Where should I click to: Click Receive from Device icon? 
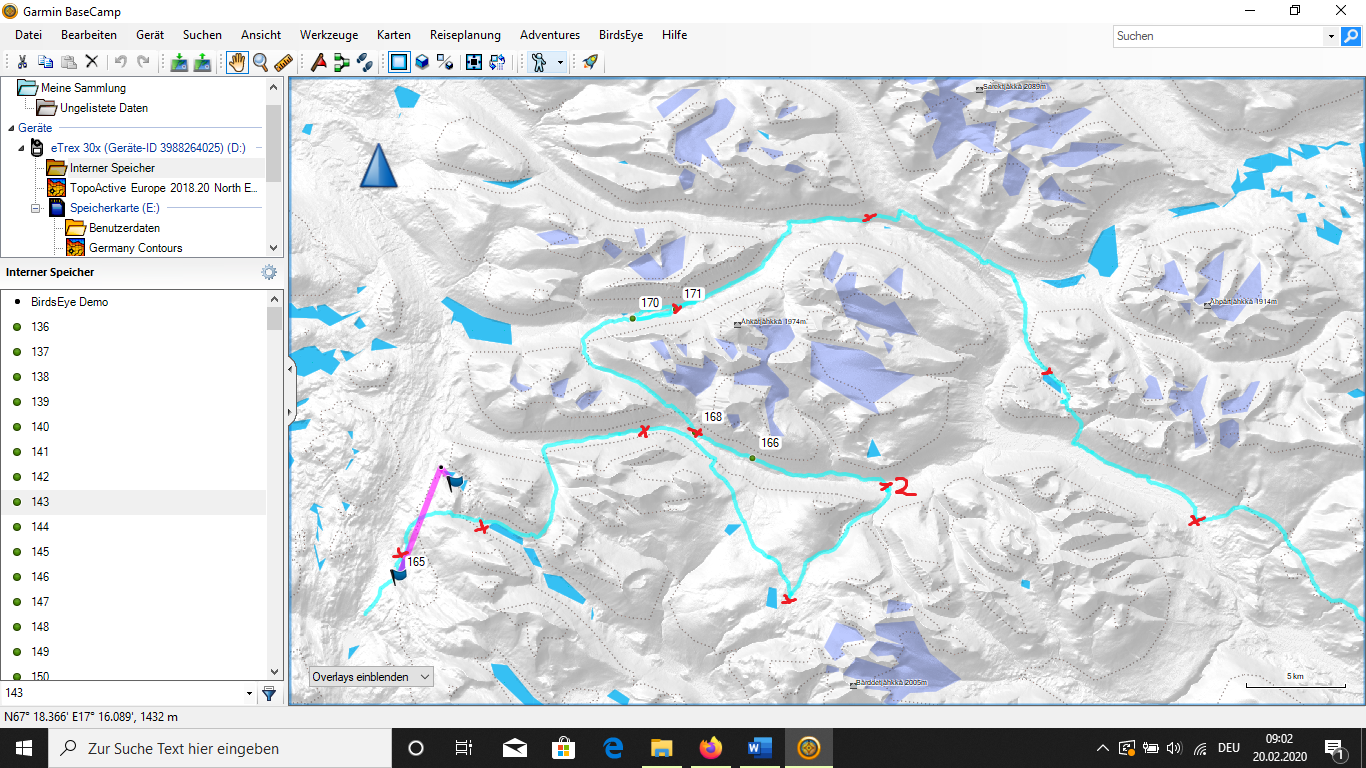tap(202, 62)
